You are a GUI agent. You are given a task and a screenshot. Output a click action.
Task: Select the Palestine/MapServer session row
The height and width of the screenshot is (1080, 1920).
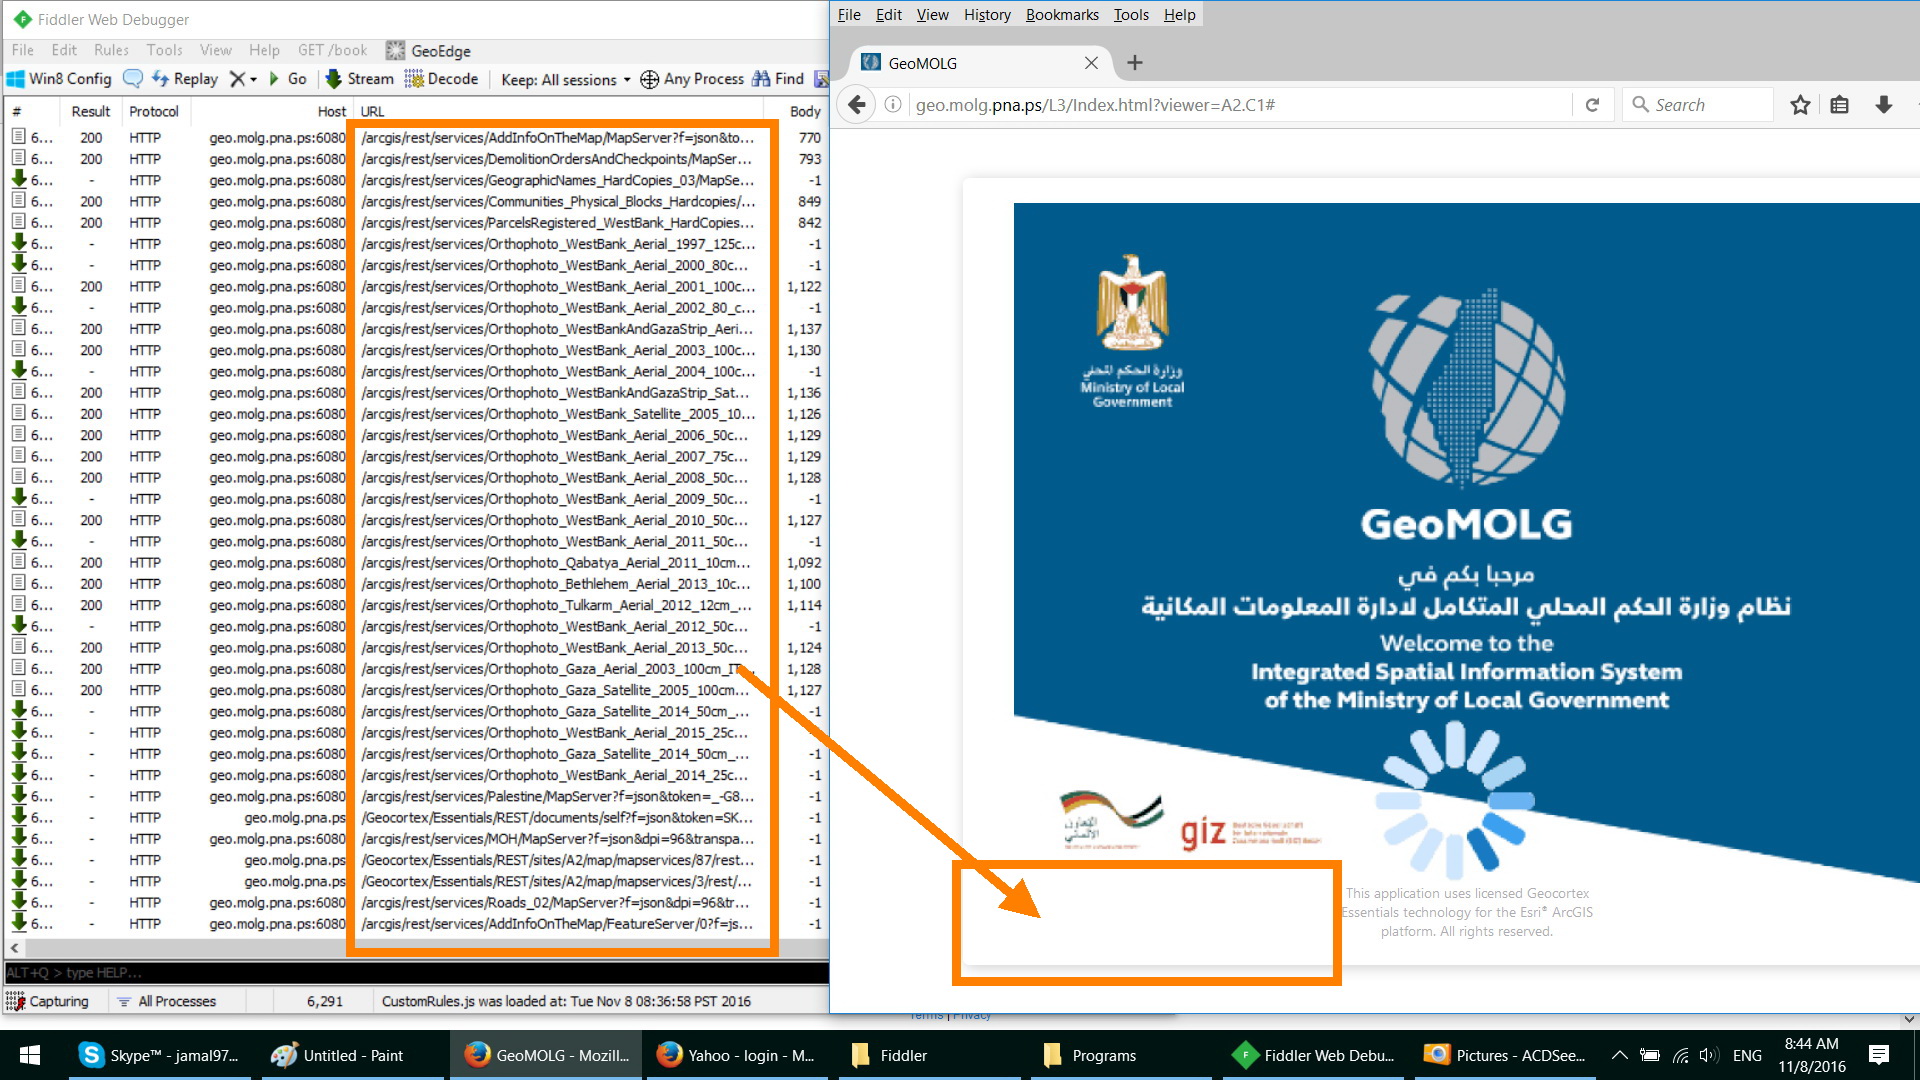click(416, 796)
